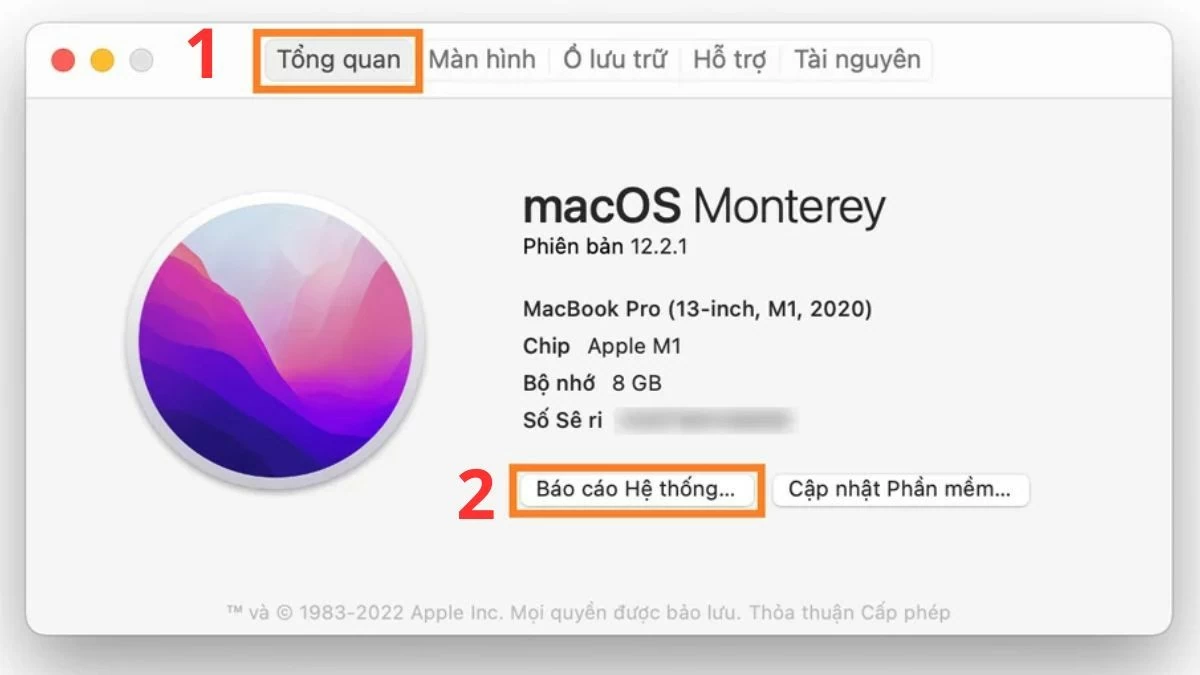Image resolution: width=1200 pixels, height=675 pixels.
Task: Switch to the Màn hình tab
Action: tap(481, 59)
